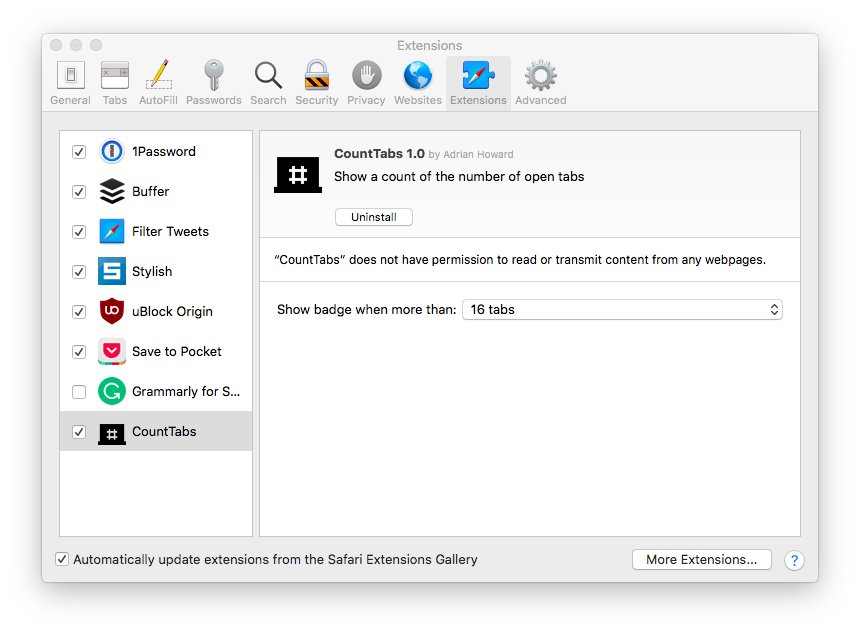The image size is (860, 632).
Task: Disable the Filter Tweets extension checkbox
Action: pos(79,232)
